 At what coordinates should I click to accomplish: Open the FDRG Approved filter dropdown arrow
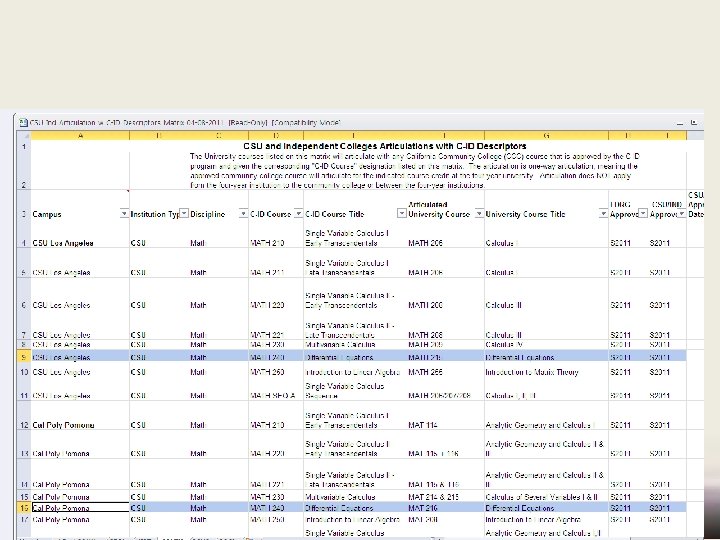point(643,214)
